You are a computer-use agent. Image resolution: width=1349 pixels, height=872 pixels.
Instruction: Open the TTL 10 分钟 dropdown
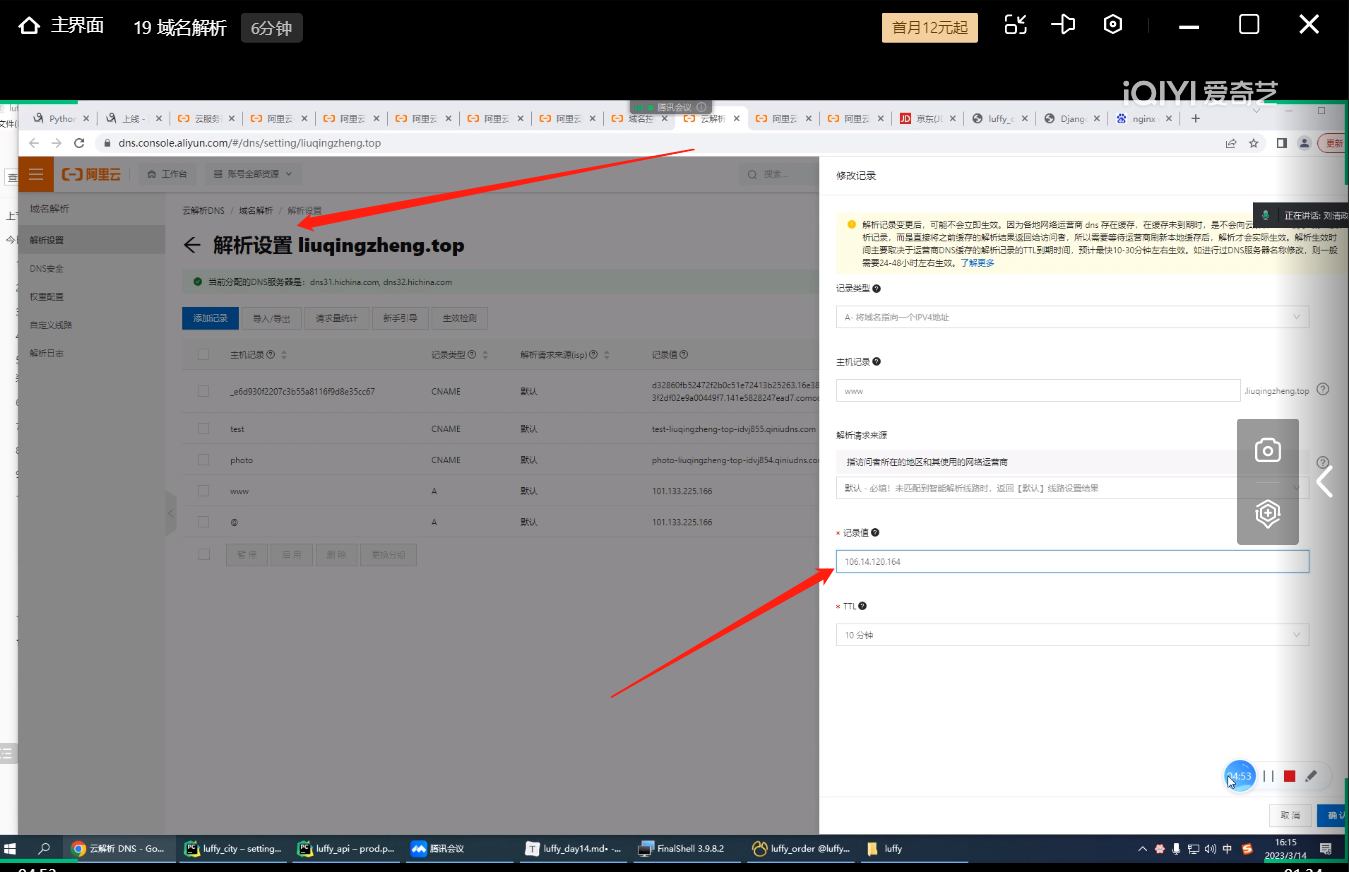pos(1072,635)
